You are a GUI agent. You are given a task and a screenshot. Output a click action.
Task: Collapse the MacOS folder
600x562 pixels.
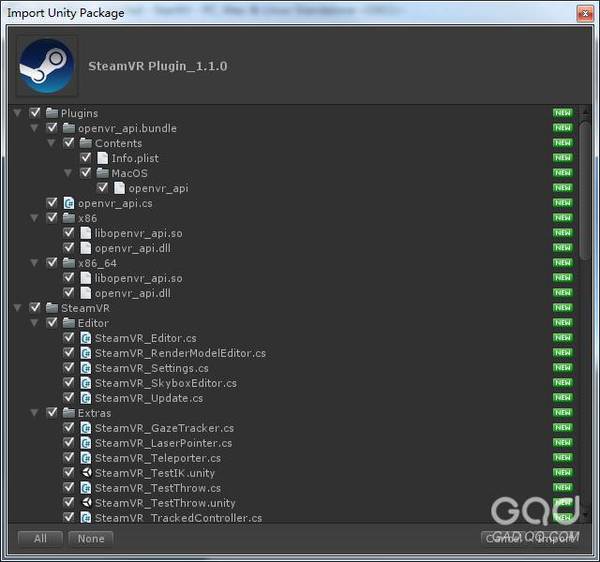click(68, 173)
